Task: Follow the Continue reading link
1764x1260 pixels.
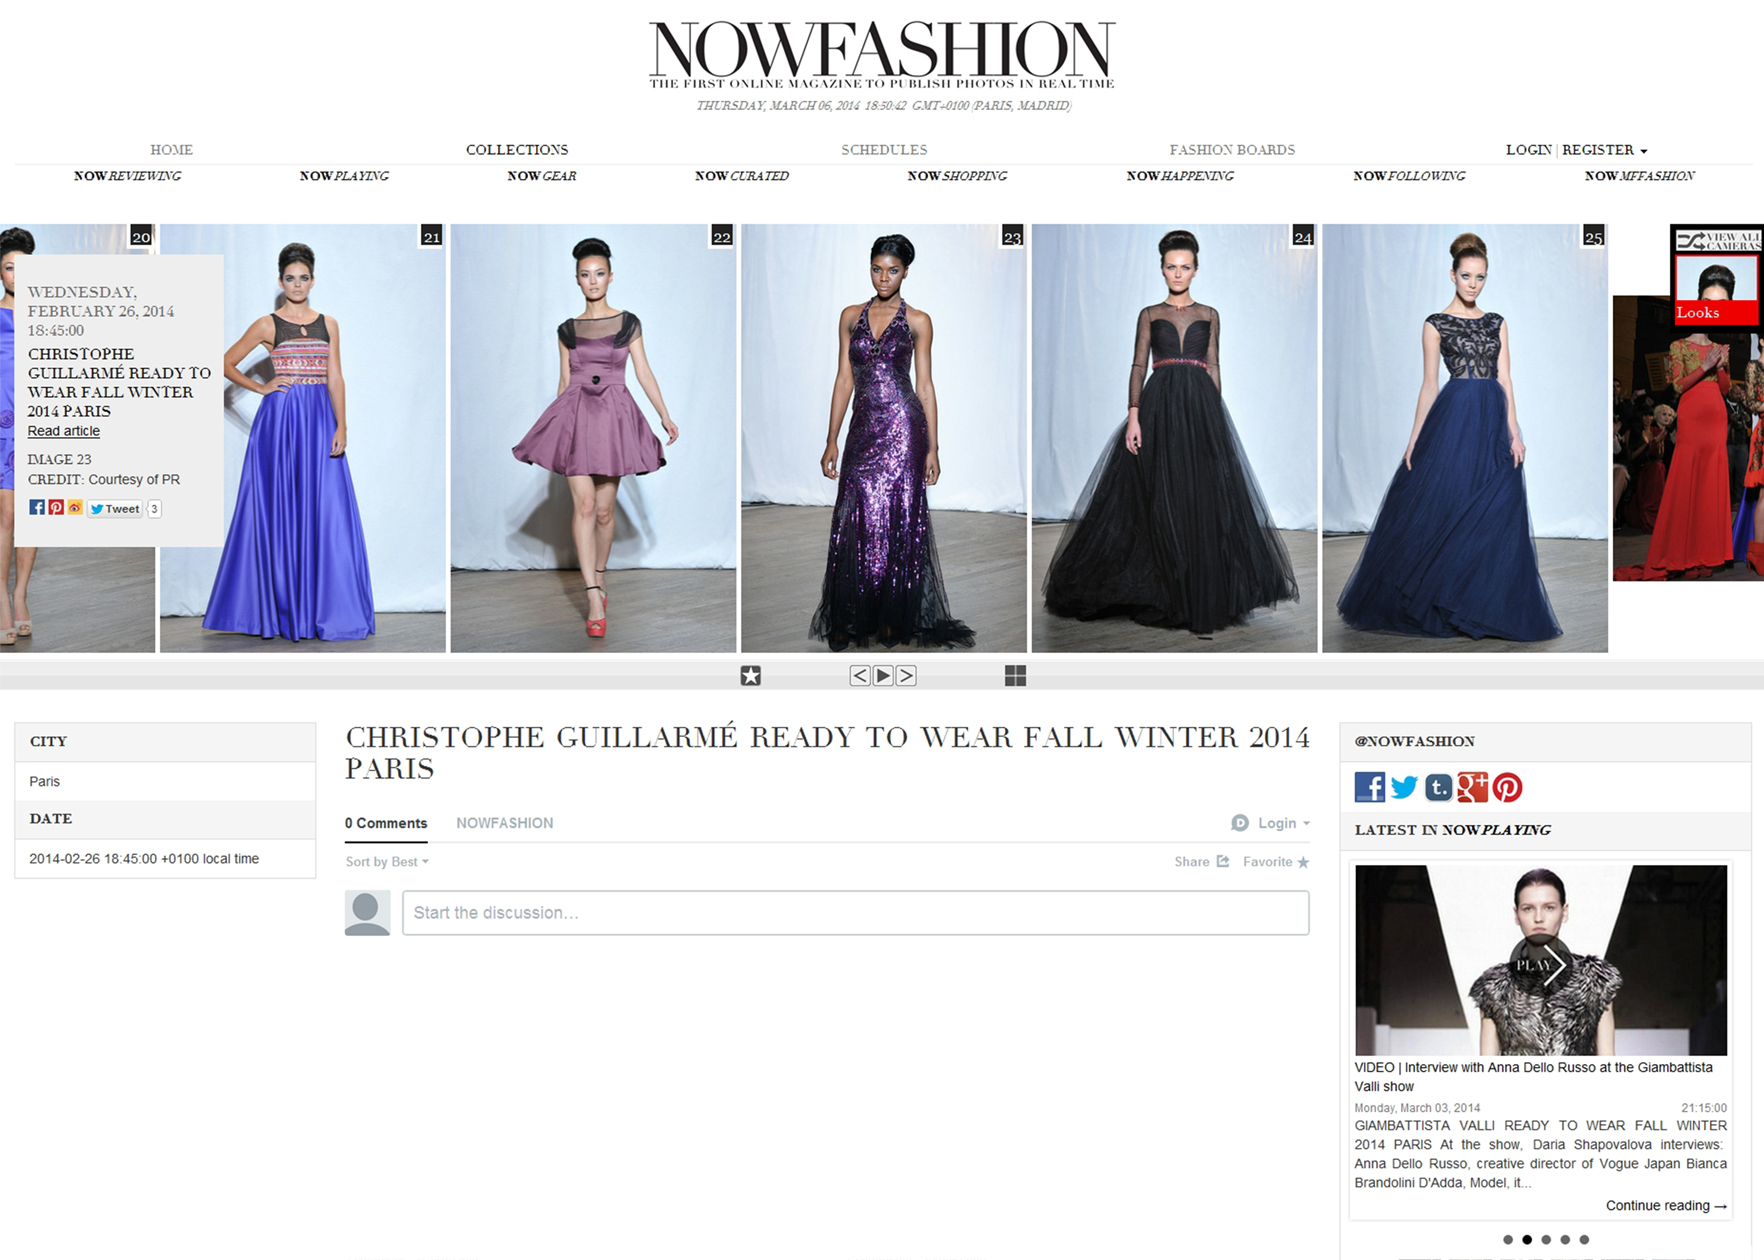Action: coord(1666,1206)
